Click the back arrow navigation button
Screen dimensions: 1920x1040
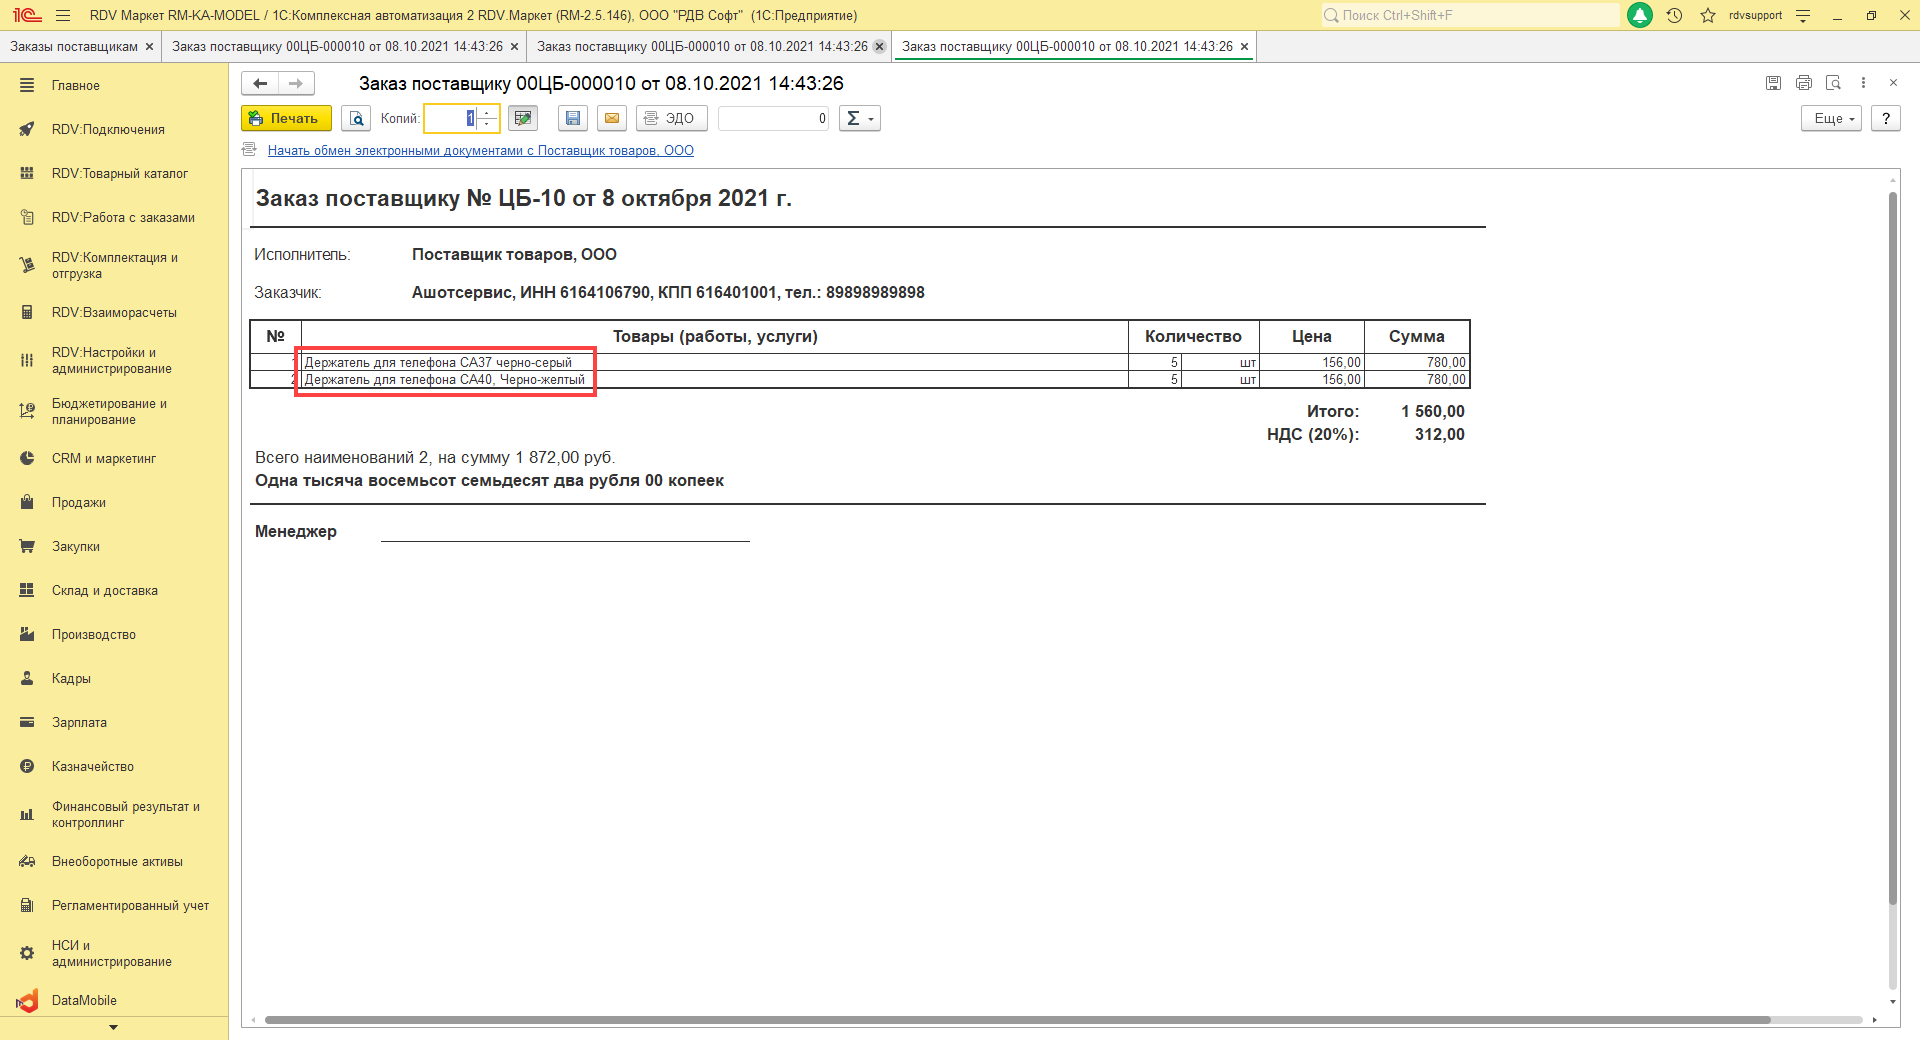(260, 83)
